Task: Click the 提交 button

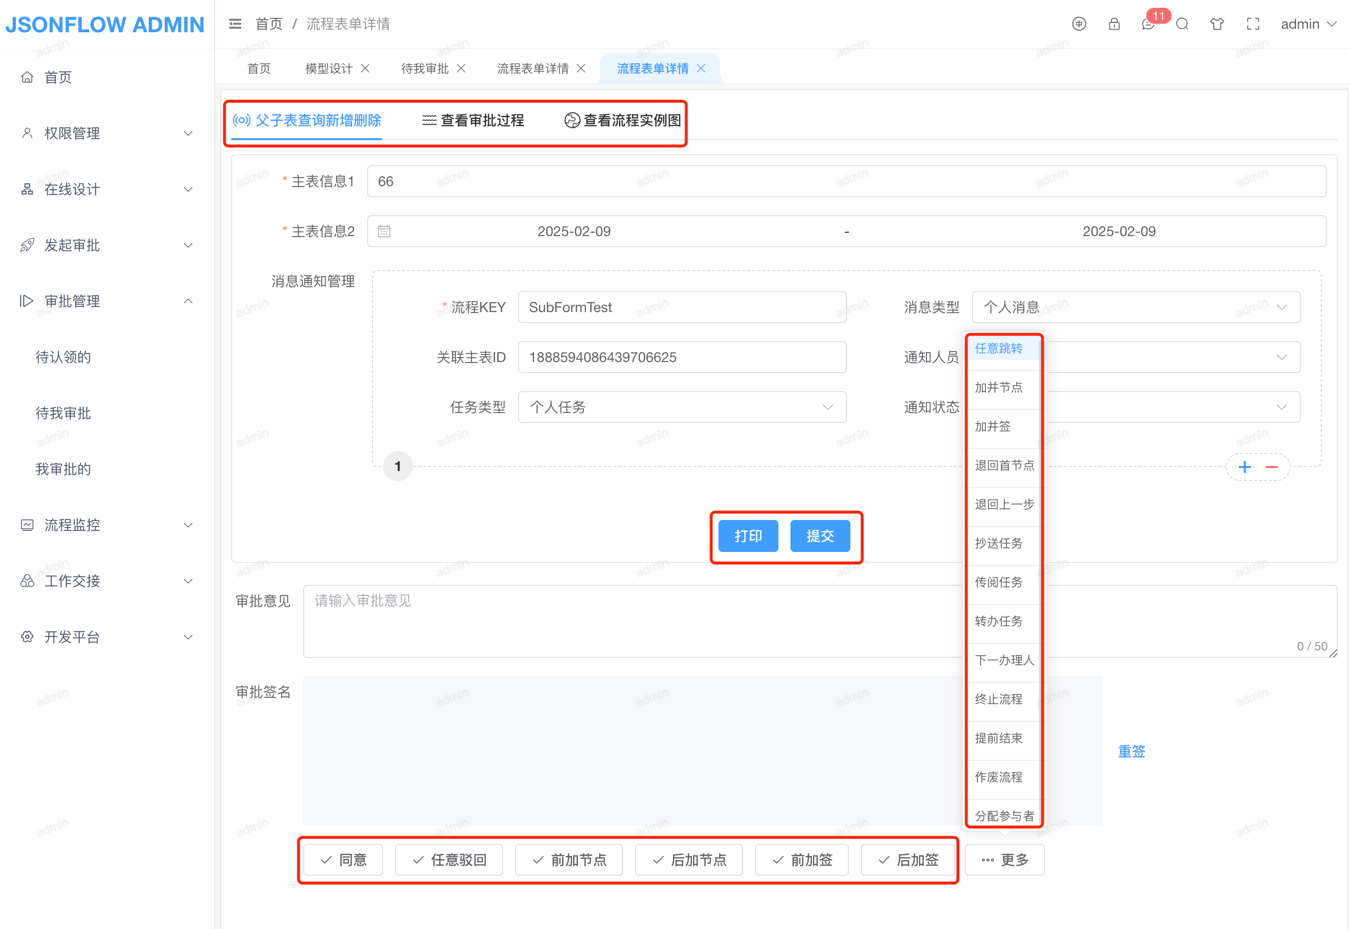Action: click(x=820, y=536)
